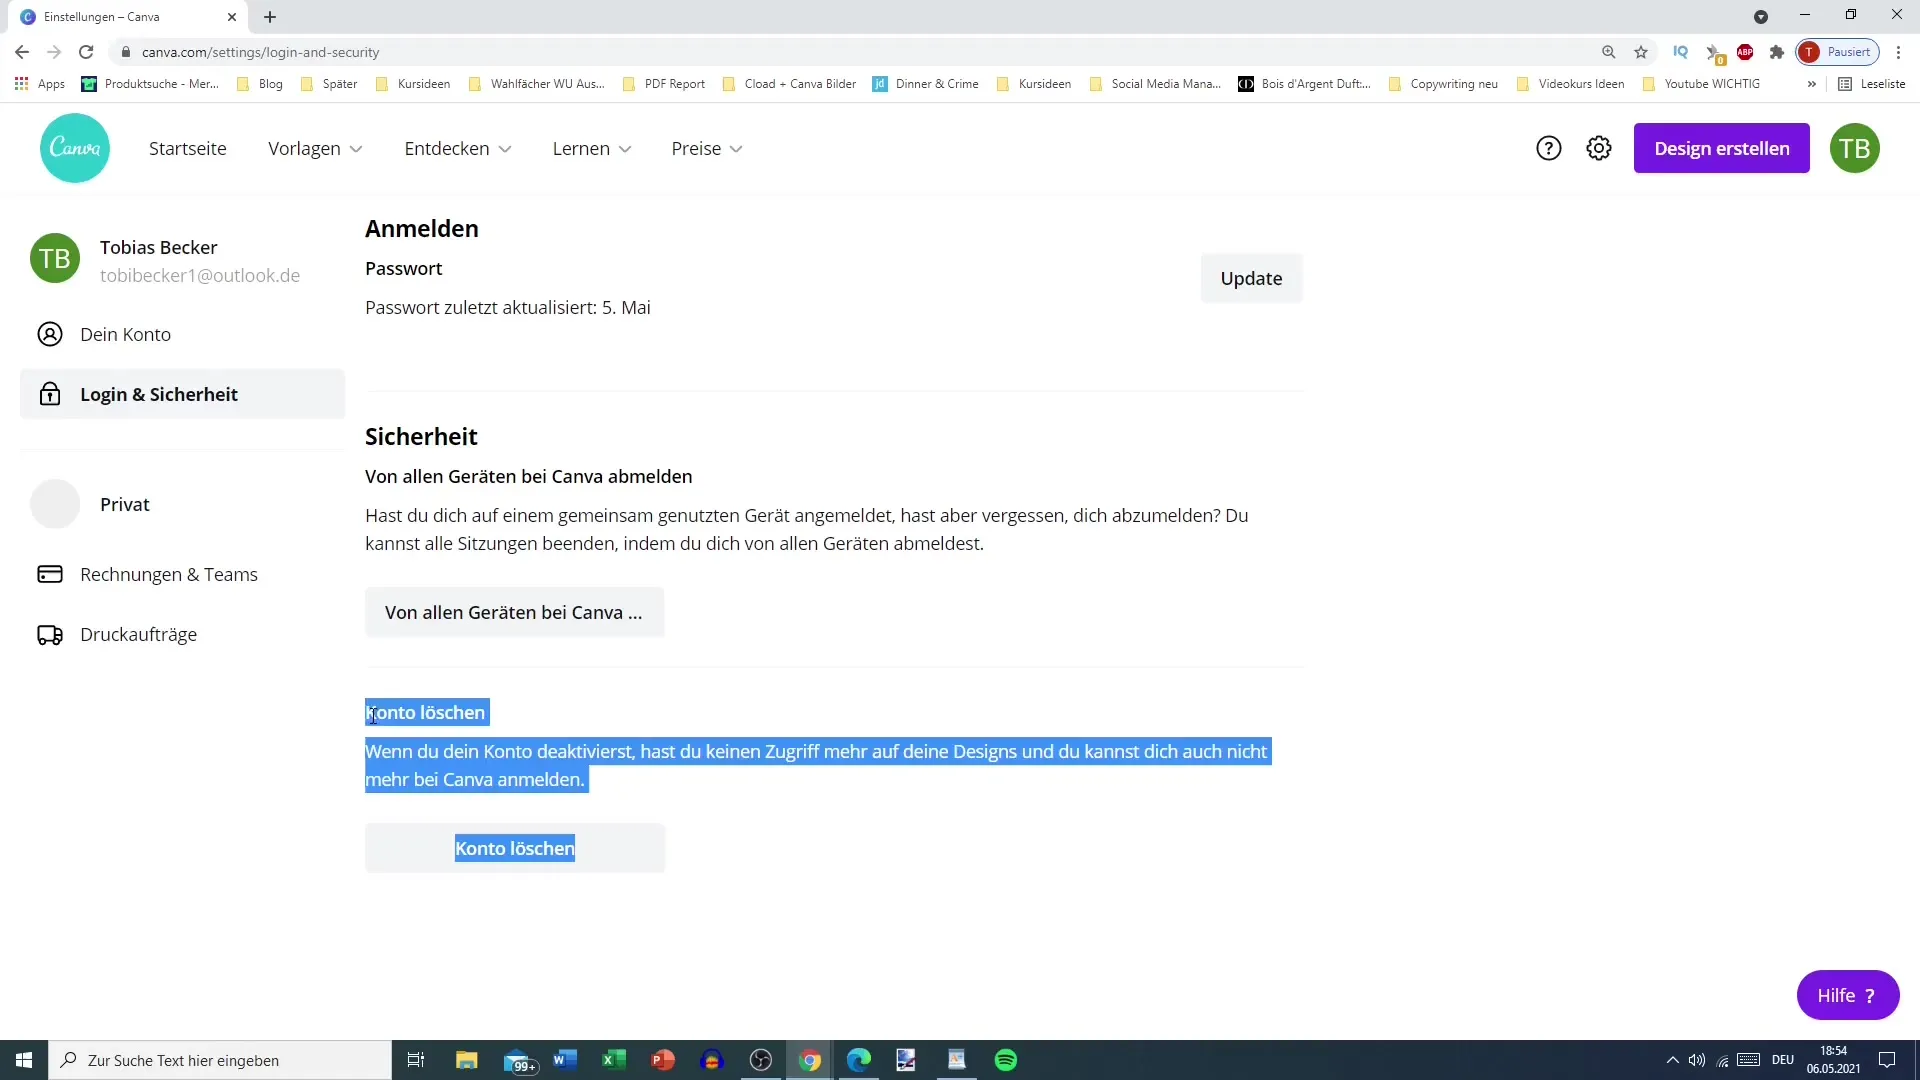Click the IQ extension icon
This screenshot has width=1920, height=1080.
[1681, 52]
